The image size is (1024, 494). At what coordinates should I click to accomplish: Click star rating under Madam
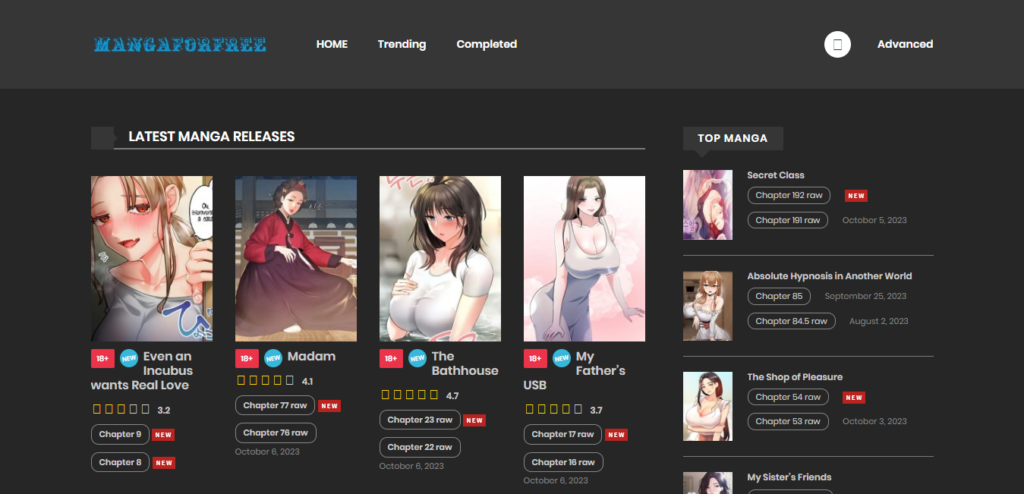[266, 381]
